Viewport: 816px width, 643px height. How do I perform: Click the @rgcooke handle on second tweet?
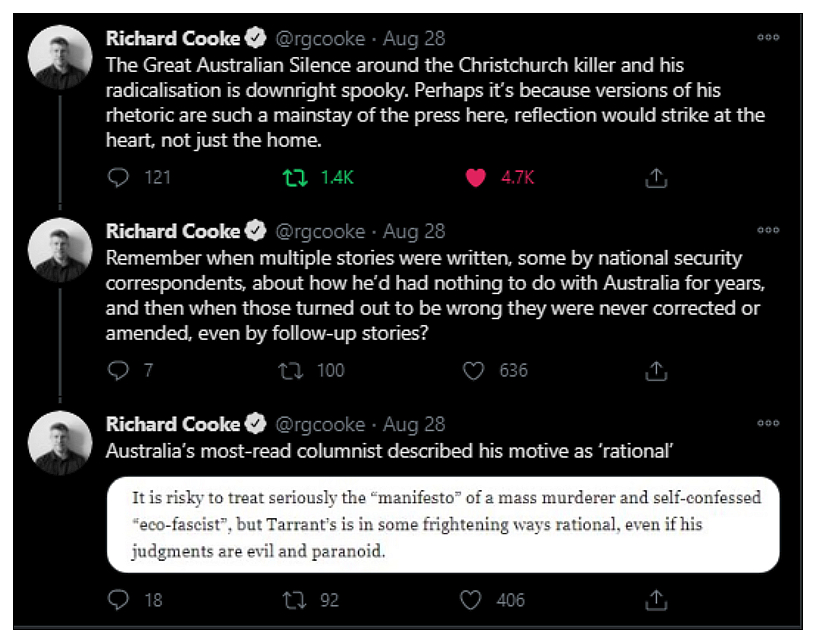coord(319,232)
